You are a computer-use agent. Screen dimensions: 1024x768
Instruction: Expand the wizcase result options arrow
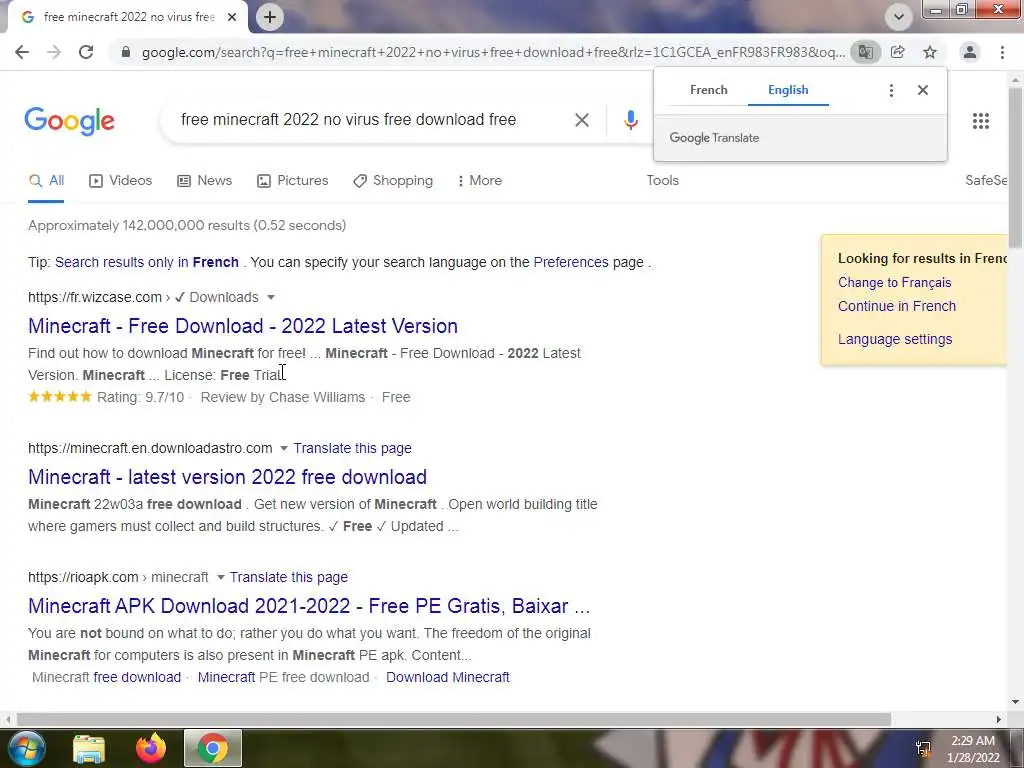[x=271, y=298]
